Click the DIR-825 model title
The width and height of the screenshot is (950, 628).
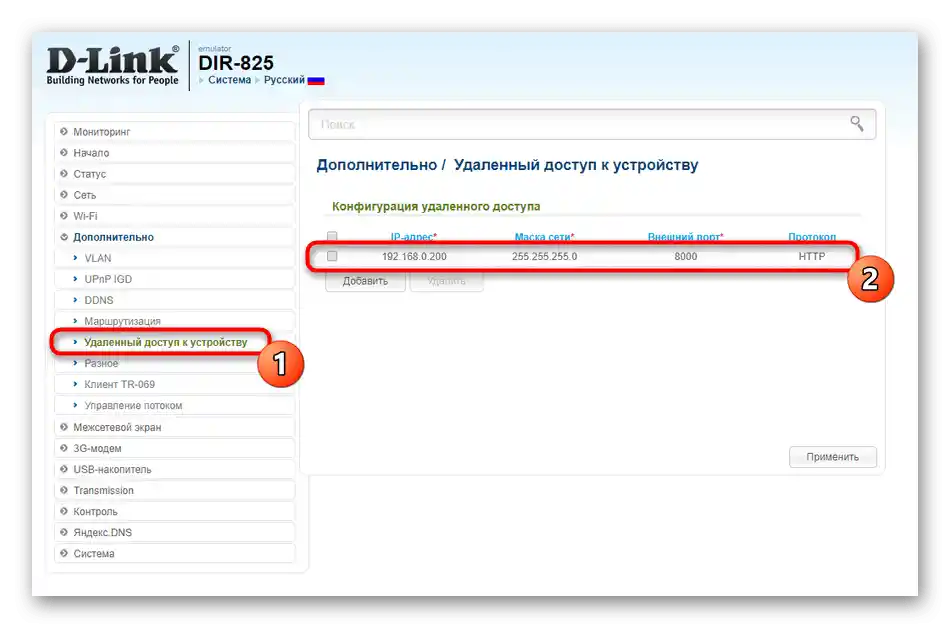point(236,63)
